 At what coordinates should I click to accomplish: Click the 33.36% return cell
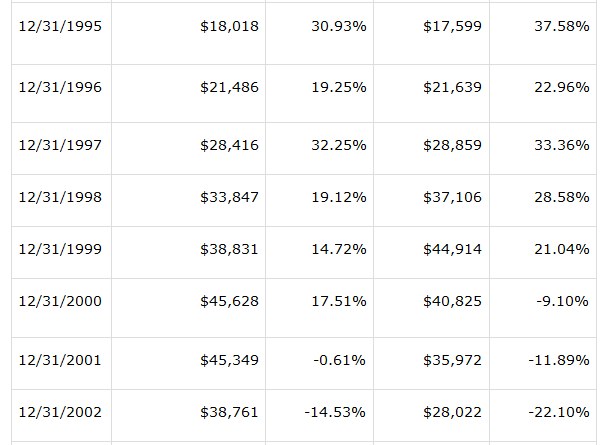click(x=561, y=145)
